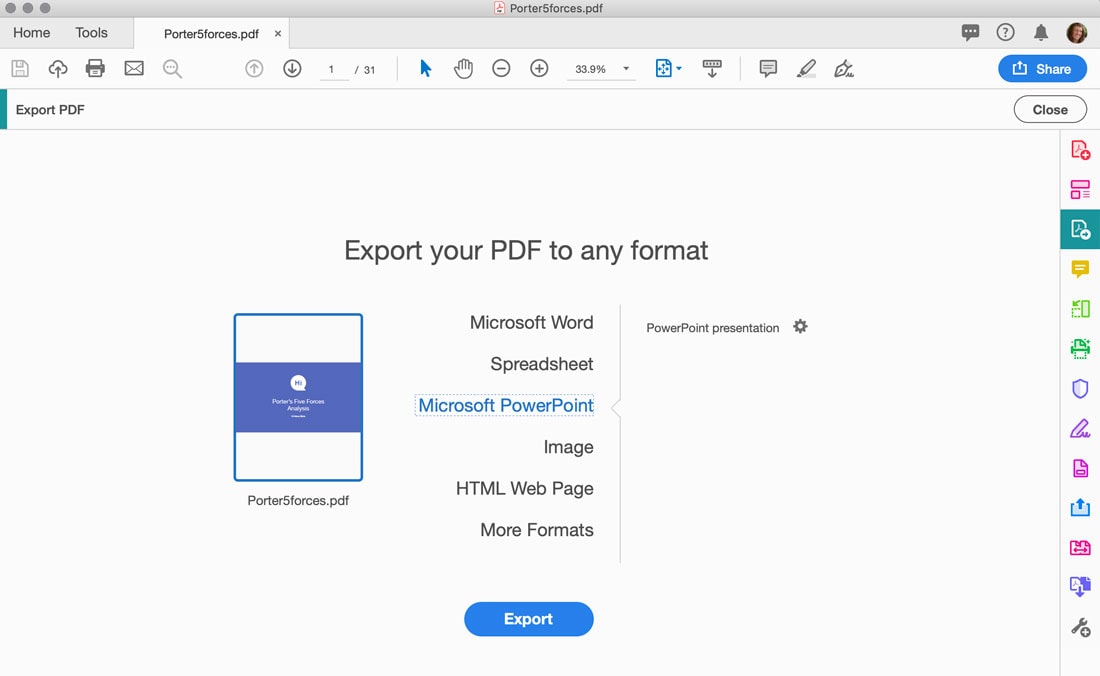Open the Fill & Sign pen icon in sidebar
This screenshot has width=1100, height=676.
point(1080,428)
